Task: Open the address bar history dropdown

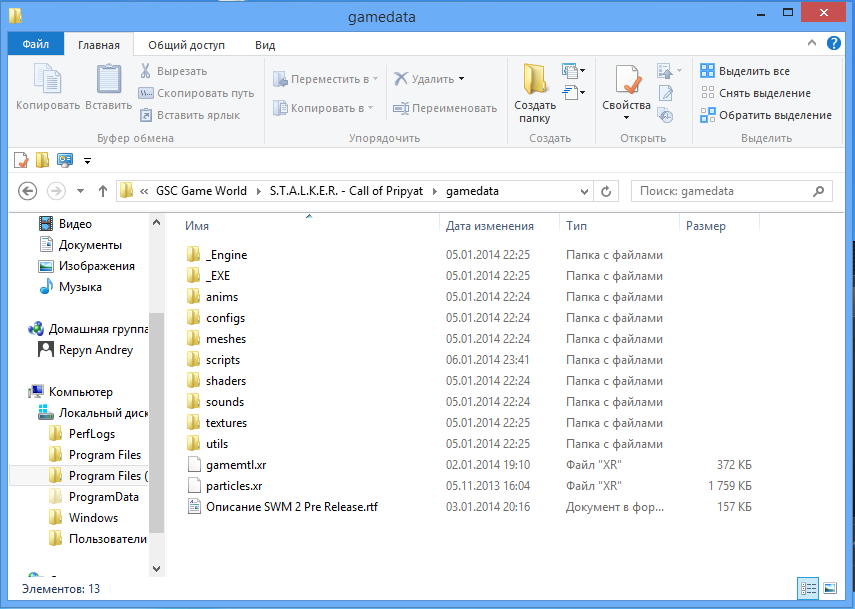Action: [584, 191]
